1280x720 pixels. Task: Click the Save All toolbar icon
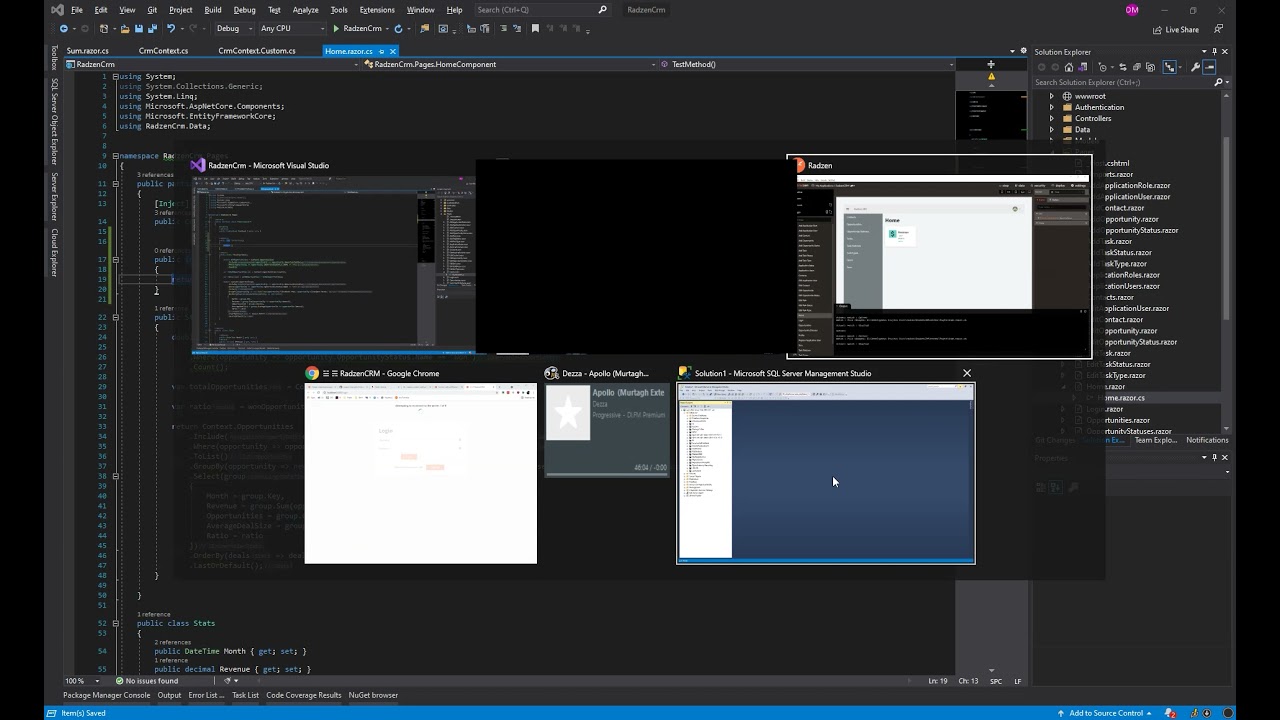(x=152, y=28)
